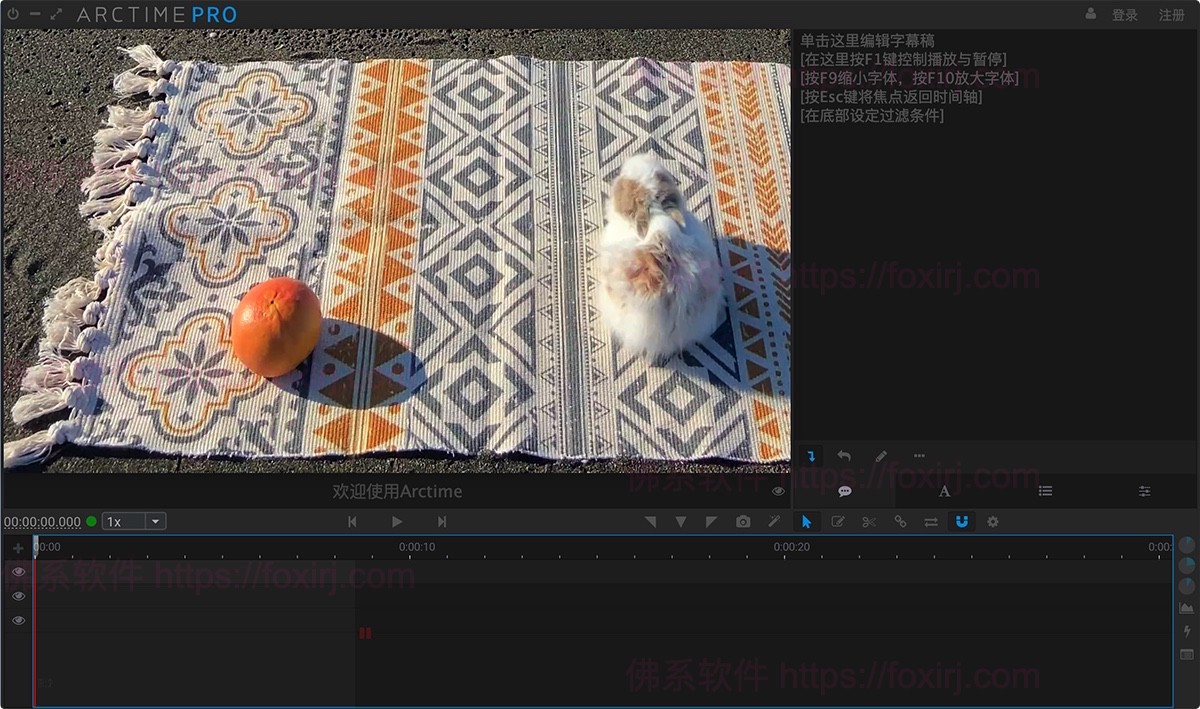Viewport: 1200px width, 709px height.
Task: Select the scissors split subtitle tool
Action: [867, 521]
